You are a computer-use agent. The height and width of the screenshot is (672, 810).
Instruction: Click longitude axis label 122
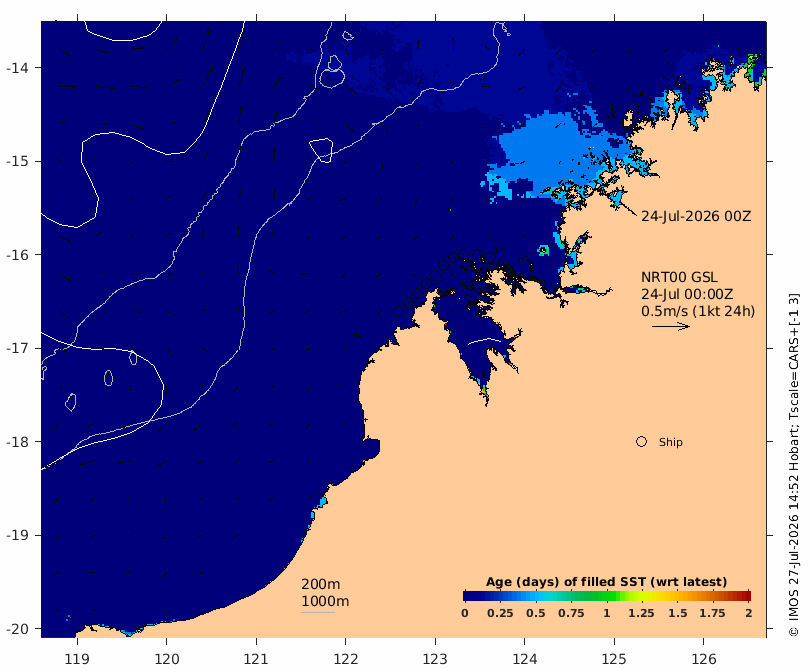point(345,659)
